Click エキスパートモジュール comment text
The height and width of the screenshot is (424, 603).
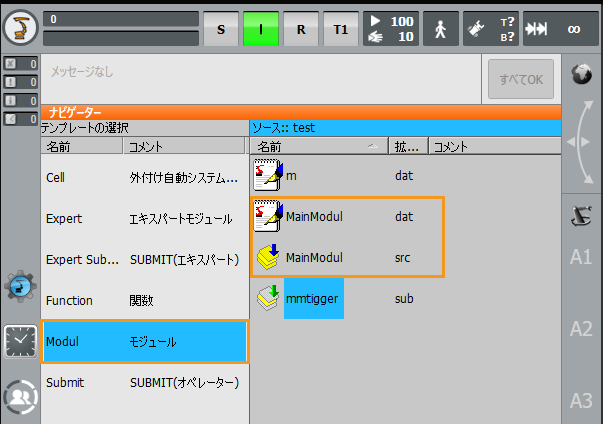[x=181, y=219]
